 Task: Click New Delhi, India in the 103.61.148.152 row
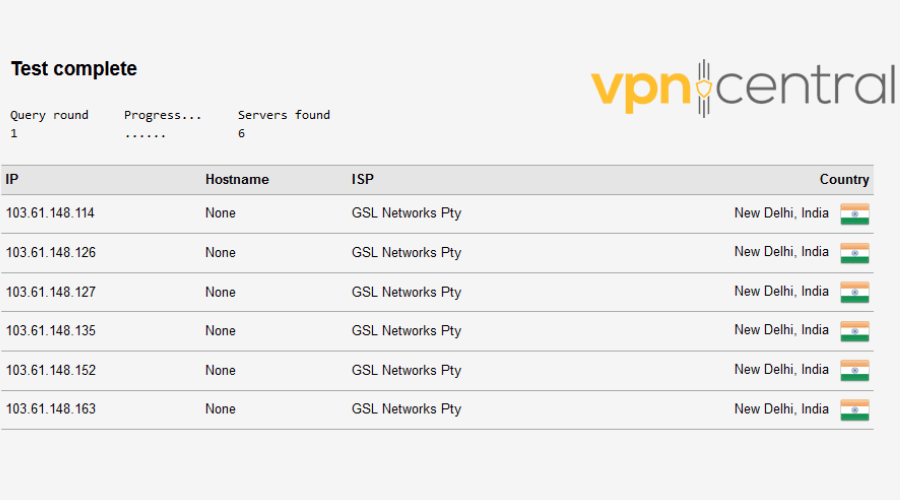(x=781, y=370)
